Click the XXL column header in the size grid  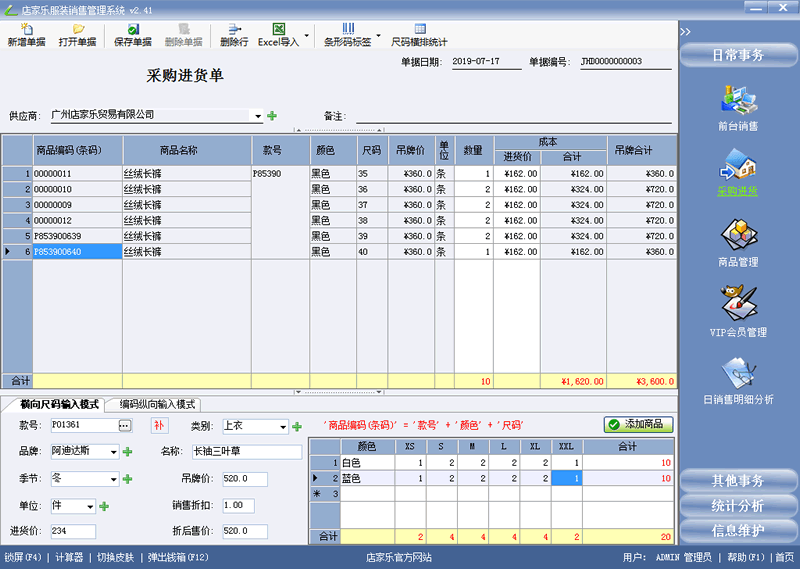(566, 447)
